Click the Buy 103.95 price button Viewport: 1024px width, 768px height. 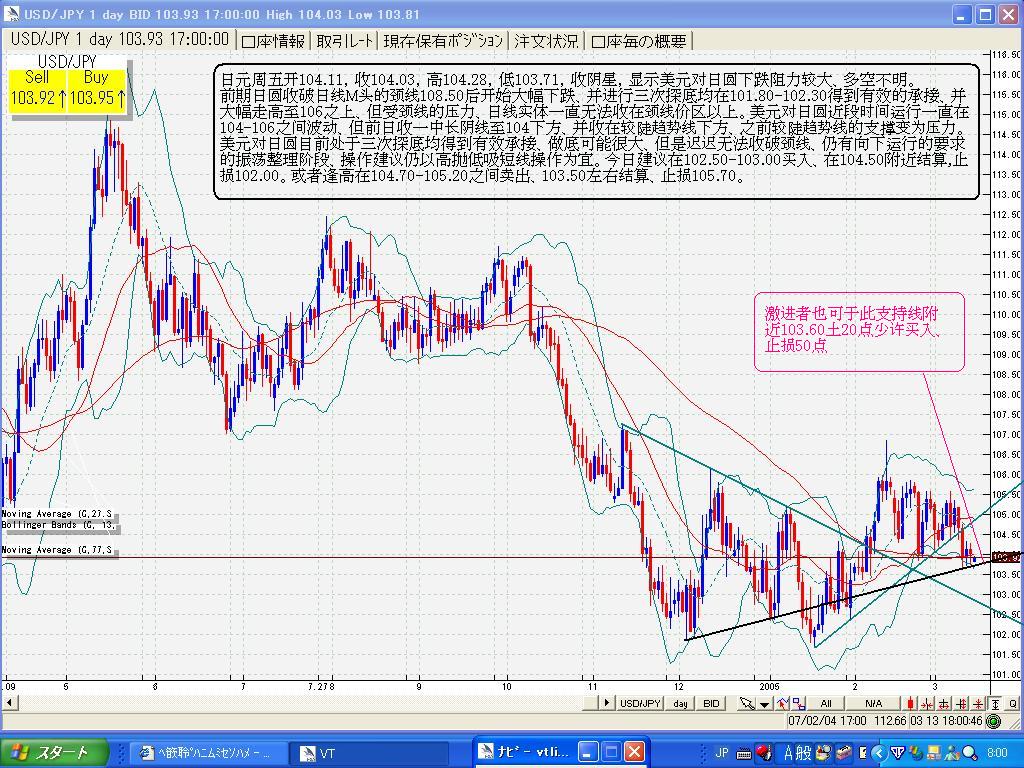click(x=97, y=90)
